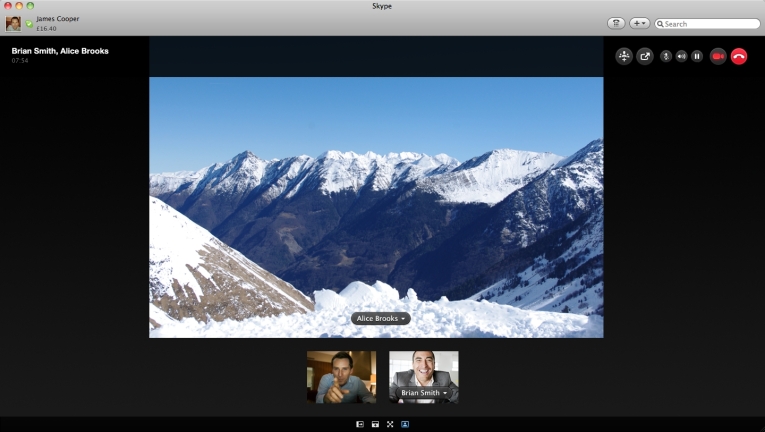The image size is (765, 432).
Task: Pause the call with the hold button
Action: (x=697, y=56)
